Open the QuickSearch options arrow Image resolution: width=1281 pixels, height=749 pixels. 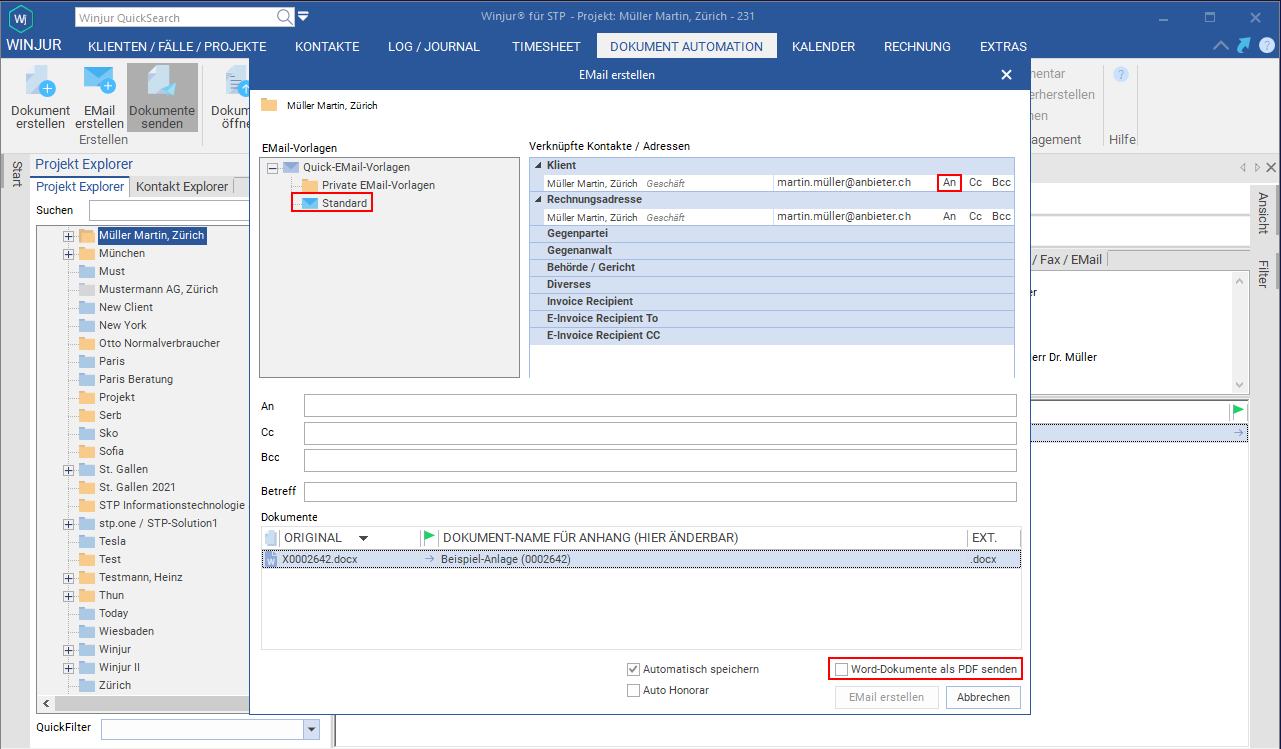pos(303,17)
